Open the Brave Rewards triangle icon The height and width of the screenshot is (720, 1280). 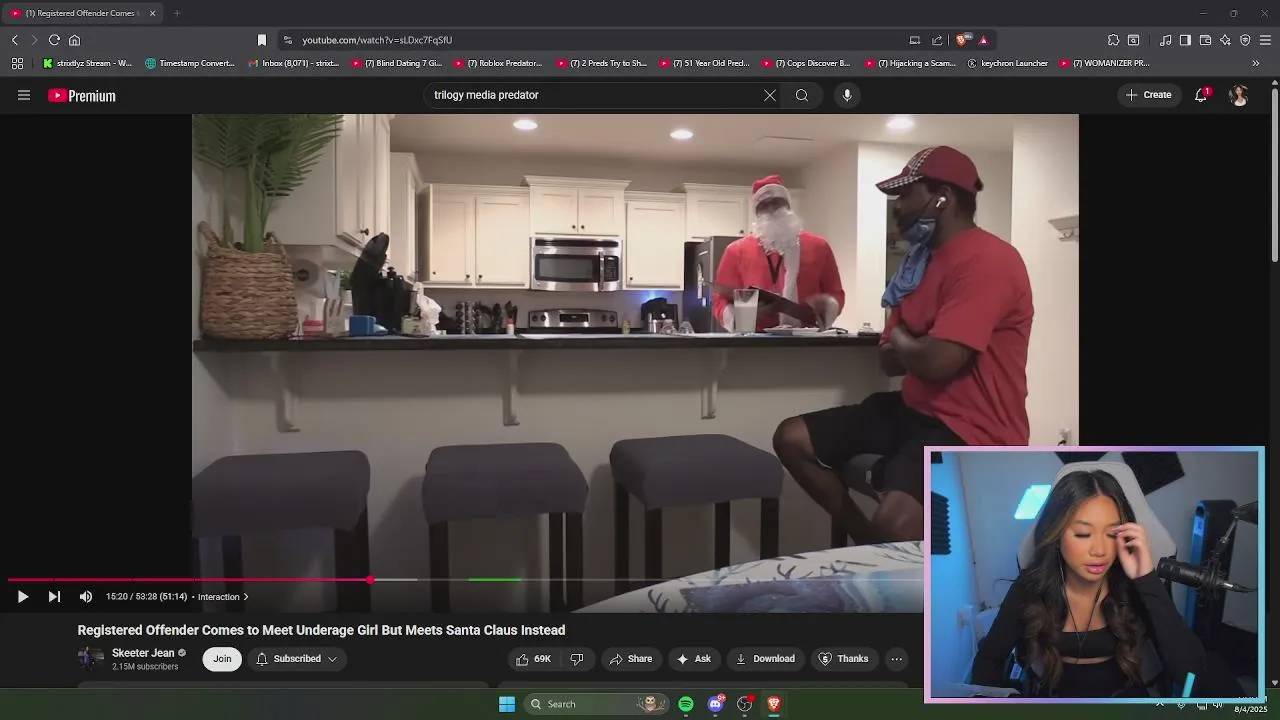pos(983,40)
